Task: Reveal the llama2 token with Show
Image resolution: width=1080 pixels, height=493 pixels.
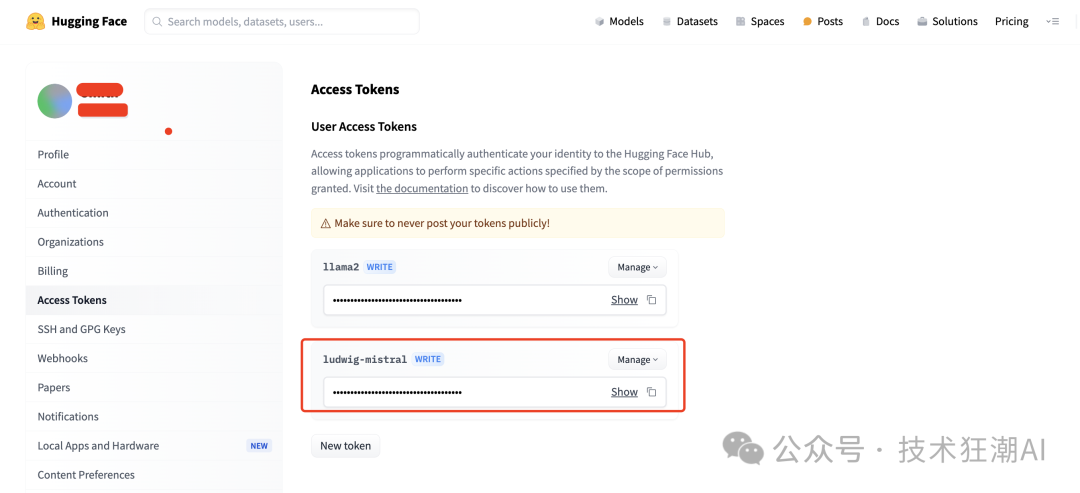Action: pyautogui.click(x=624, y=300)
